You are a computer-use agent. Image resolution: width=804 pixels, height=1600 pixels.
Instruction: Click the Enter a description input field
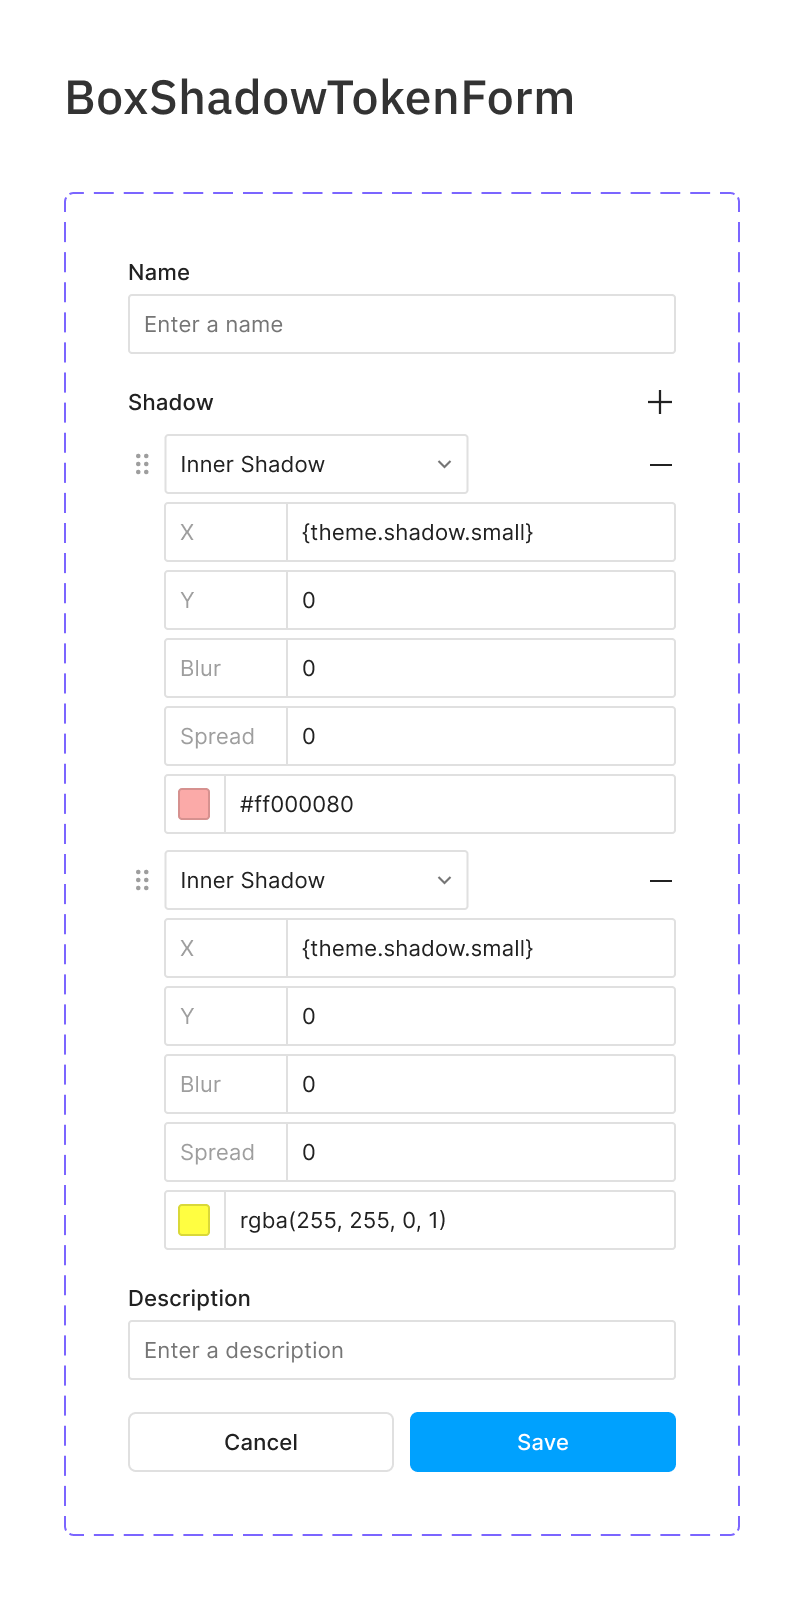click(x=401, y=1350)
